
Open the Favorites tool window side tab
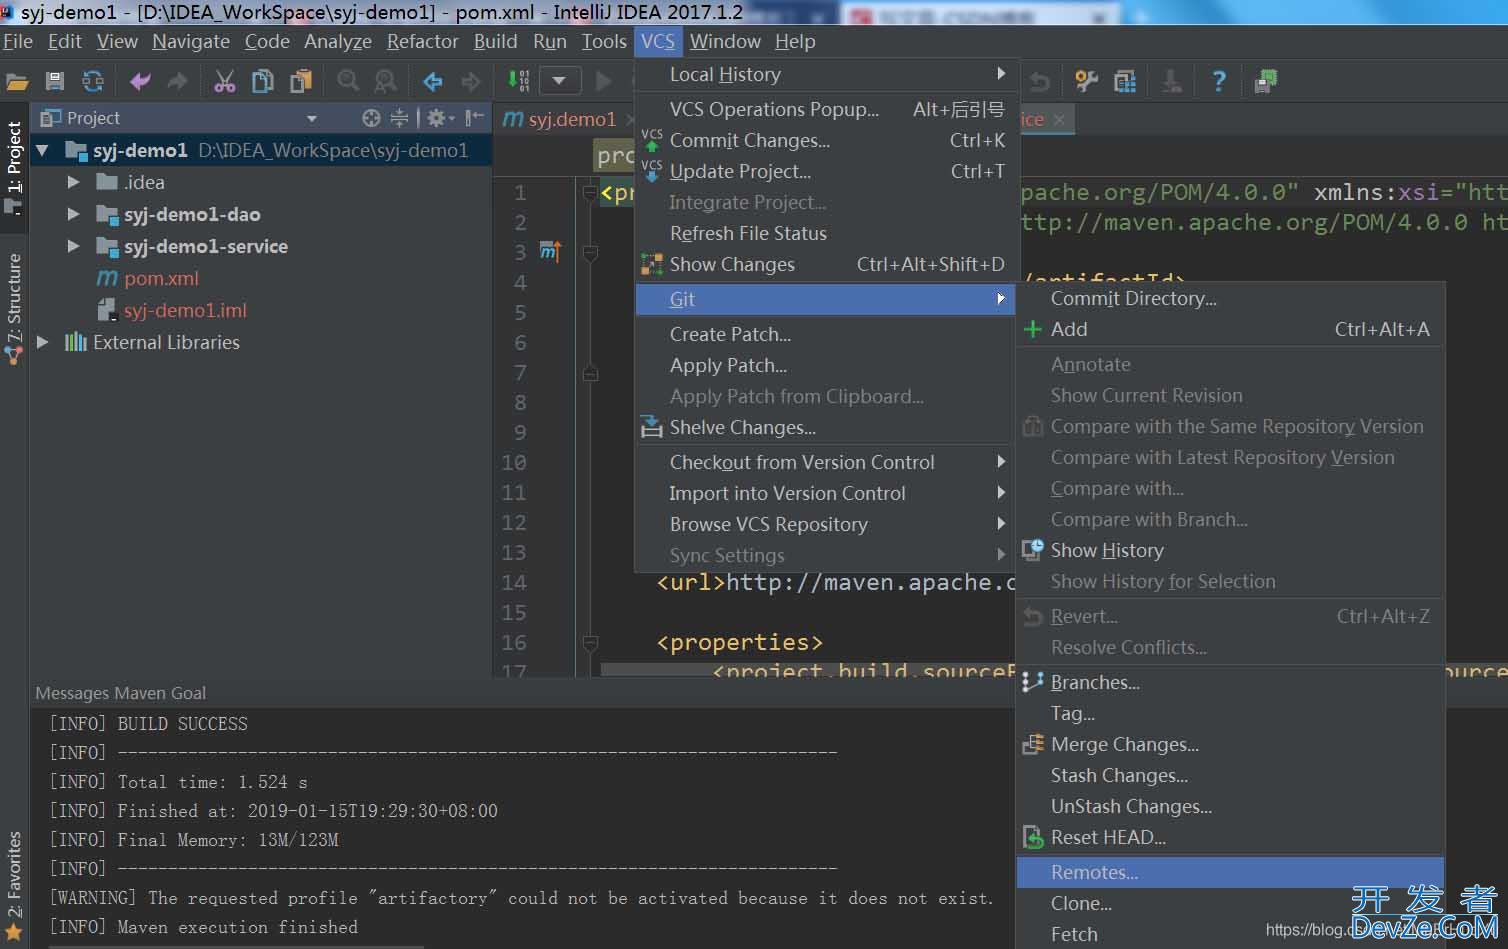tap(14, 885)
